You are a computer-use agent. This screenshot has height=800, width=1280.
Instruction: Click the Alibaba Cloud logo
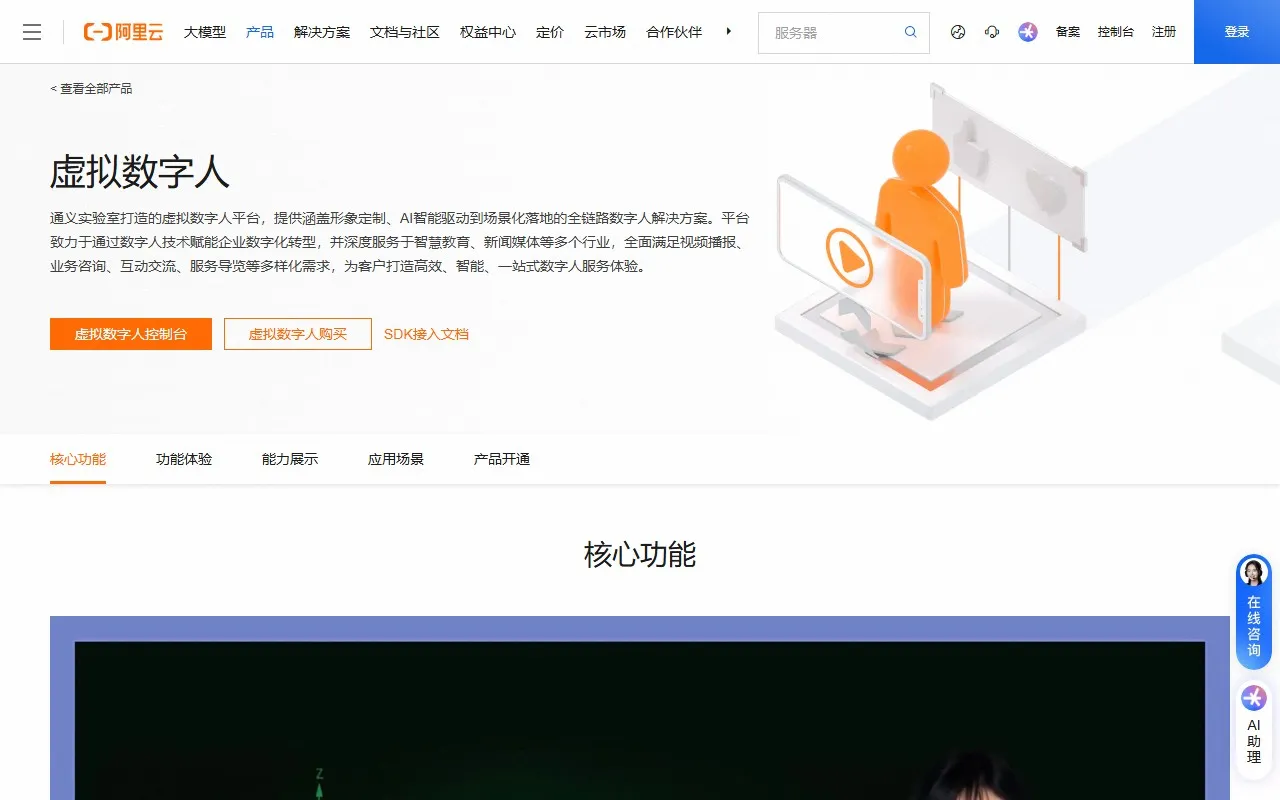click(x=122, y=31)
